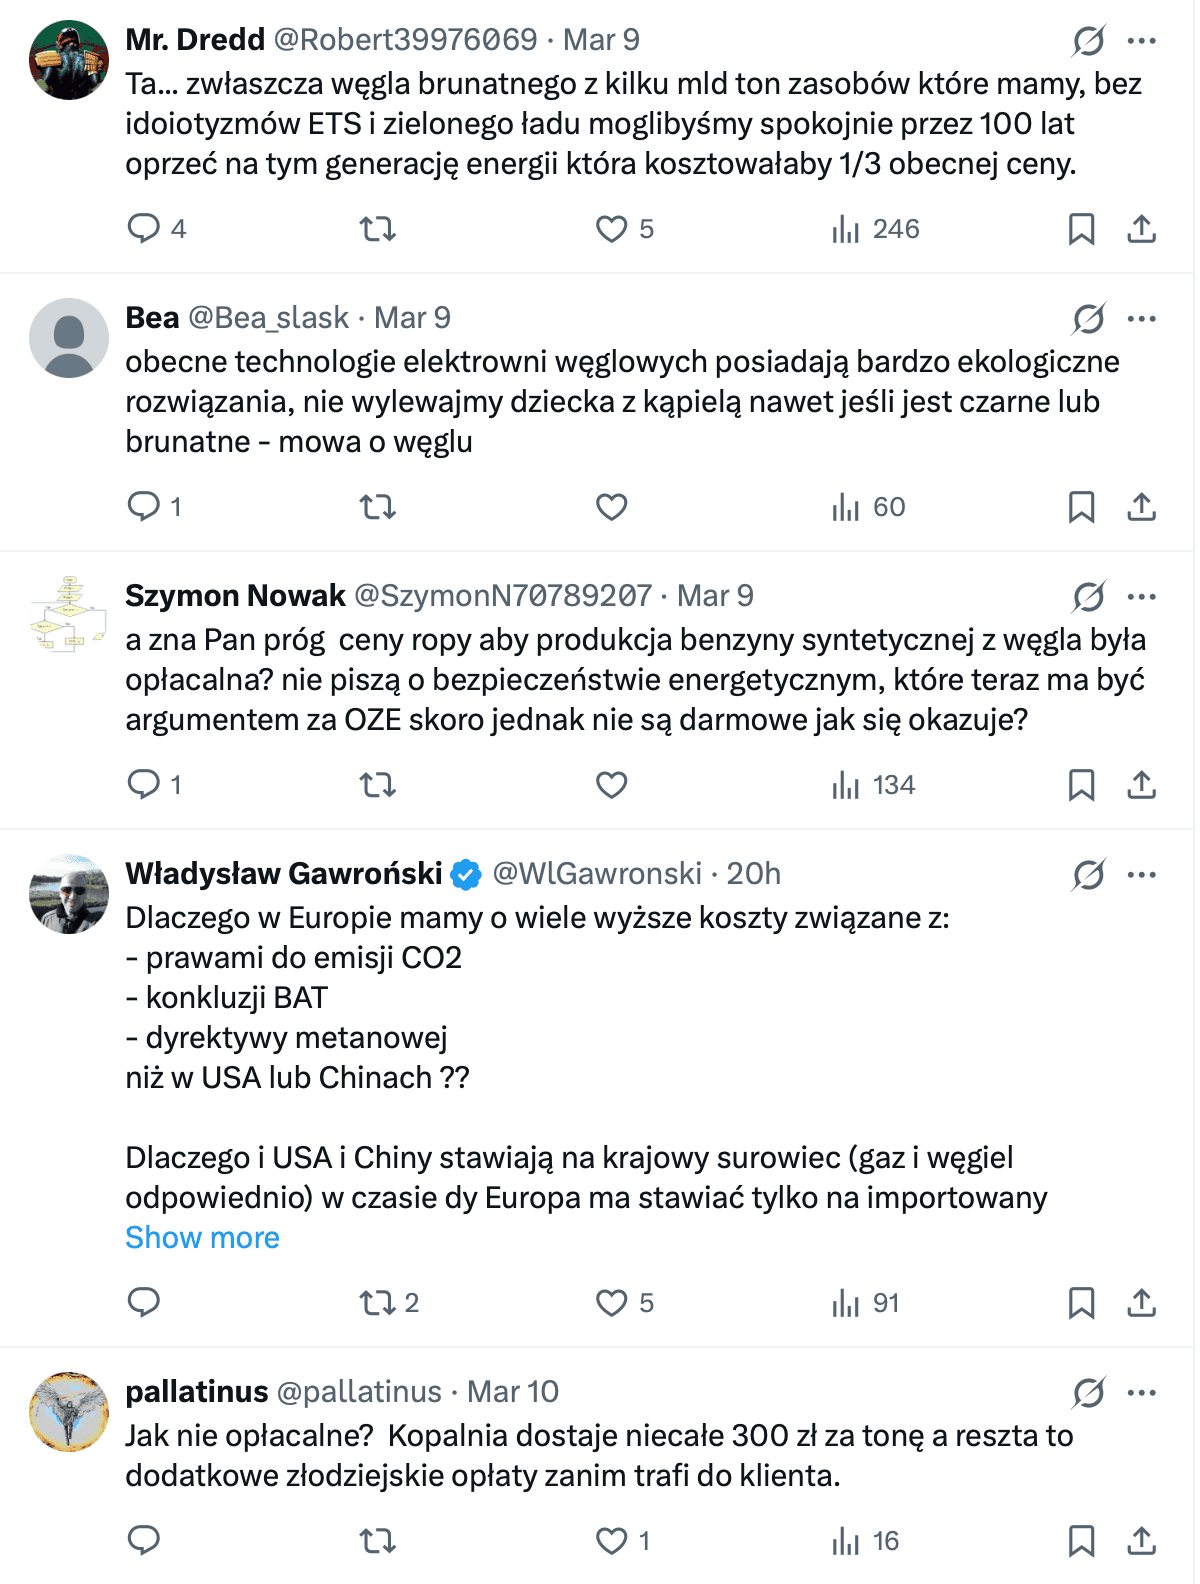1200x1584 pixels.
Task: Bookmark Władysław Gawroński's tweet
Action: pyautogui.click(x=1081, y=1303)
